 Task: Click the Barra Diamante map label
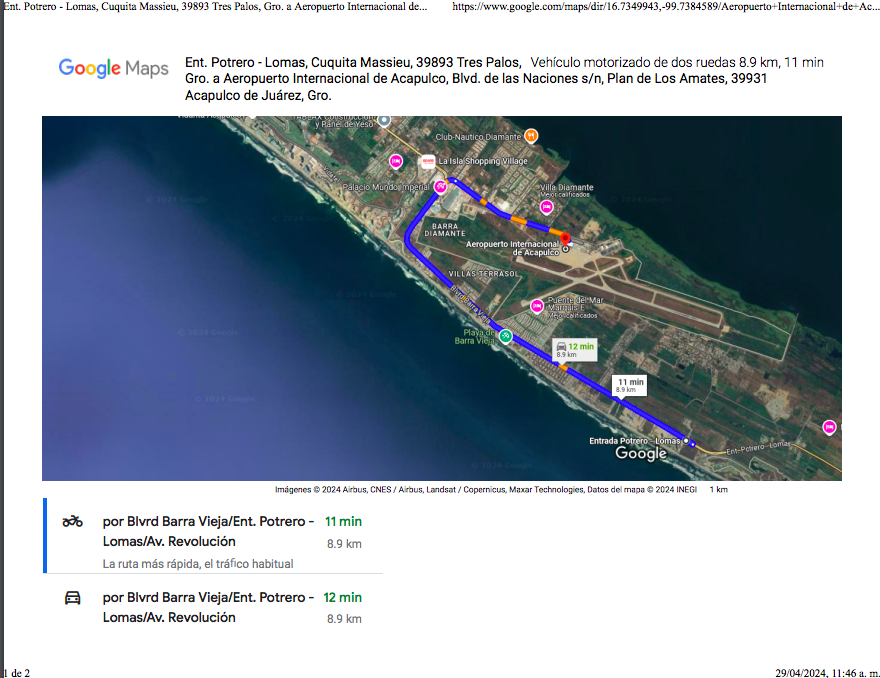click(x=444, y=230)
